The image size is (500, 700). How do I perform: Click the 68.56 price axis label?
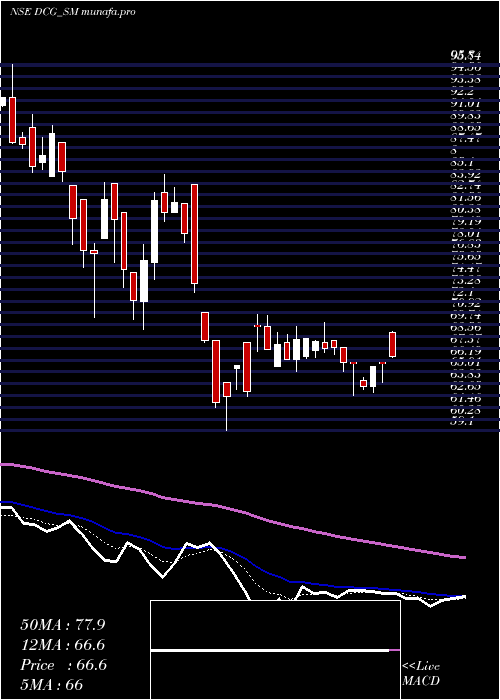(466, 328)
